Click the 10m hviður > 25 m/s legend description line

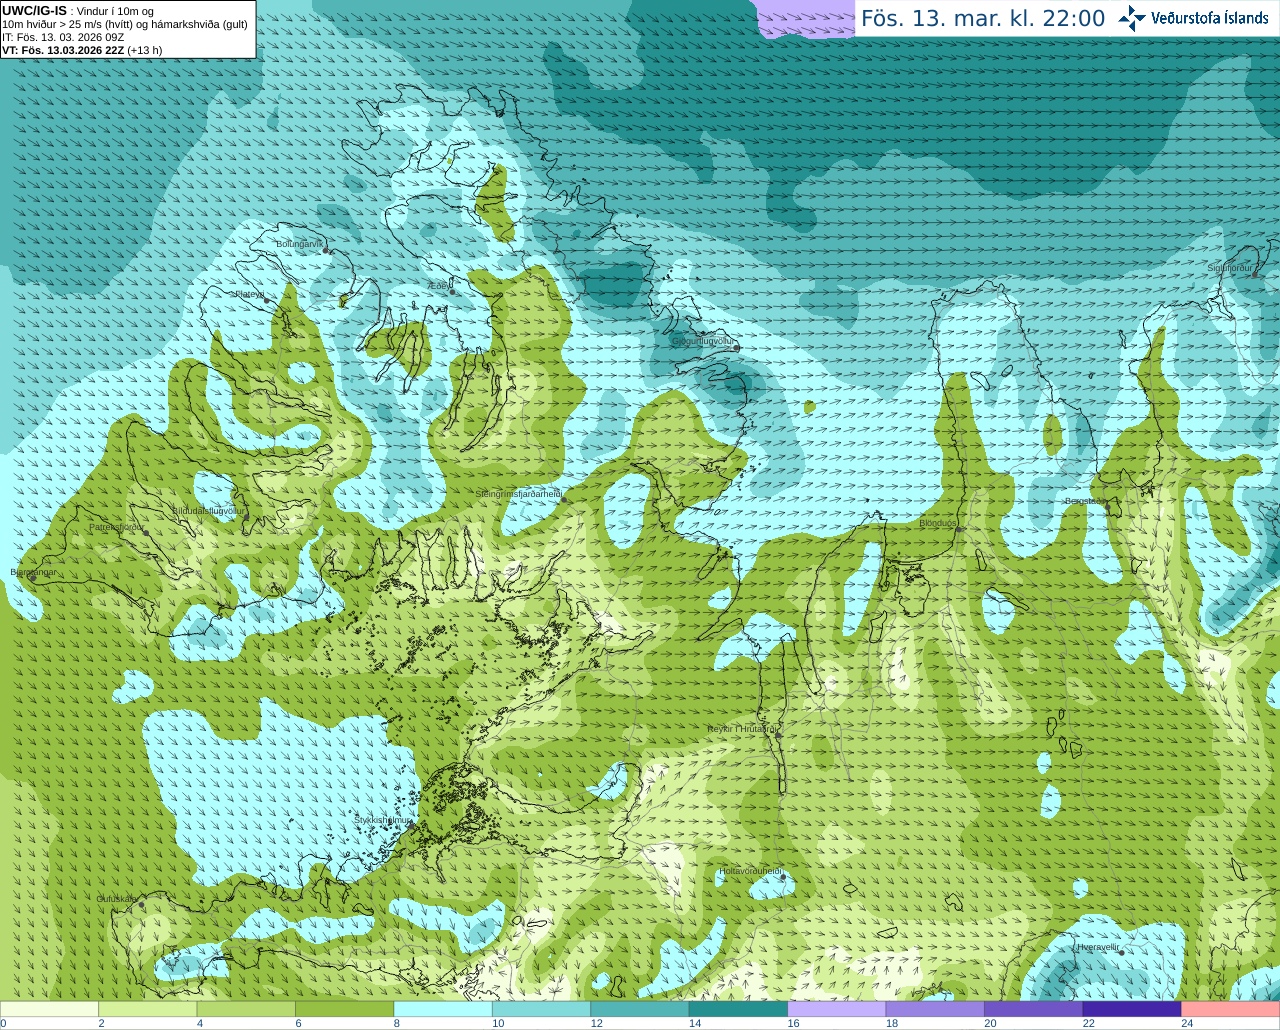point(125,24)
